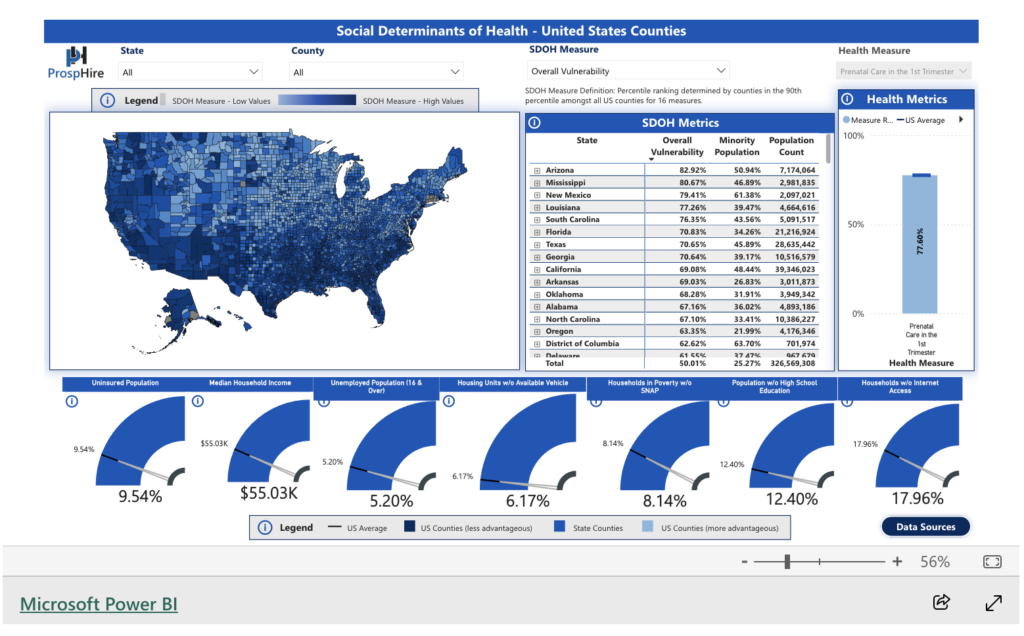Viewport: 1024px width, 636px height.
Task: Click info icon in SDOH Metrics header
Action: (x=534, y=123)
